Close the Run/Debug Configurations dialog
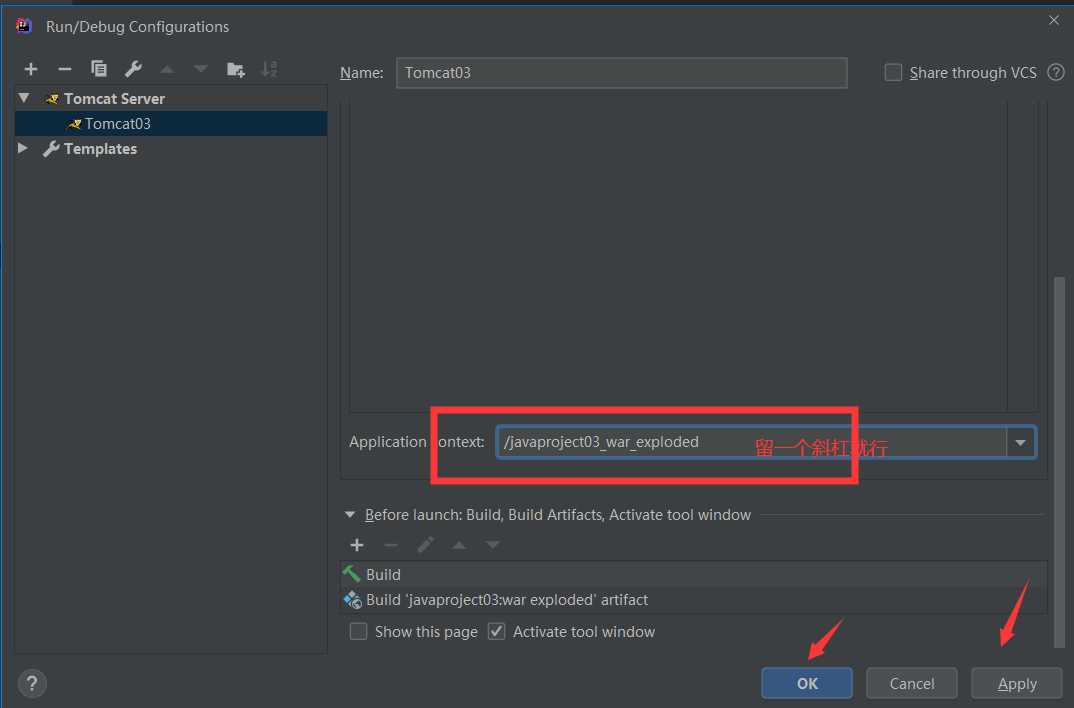 [x=1053, y=21]
